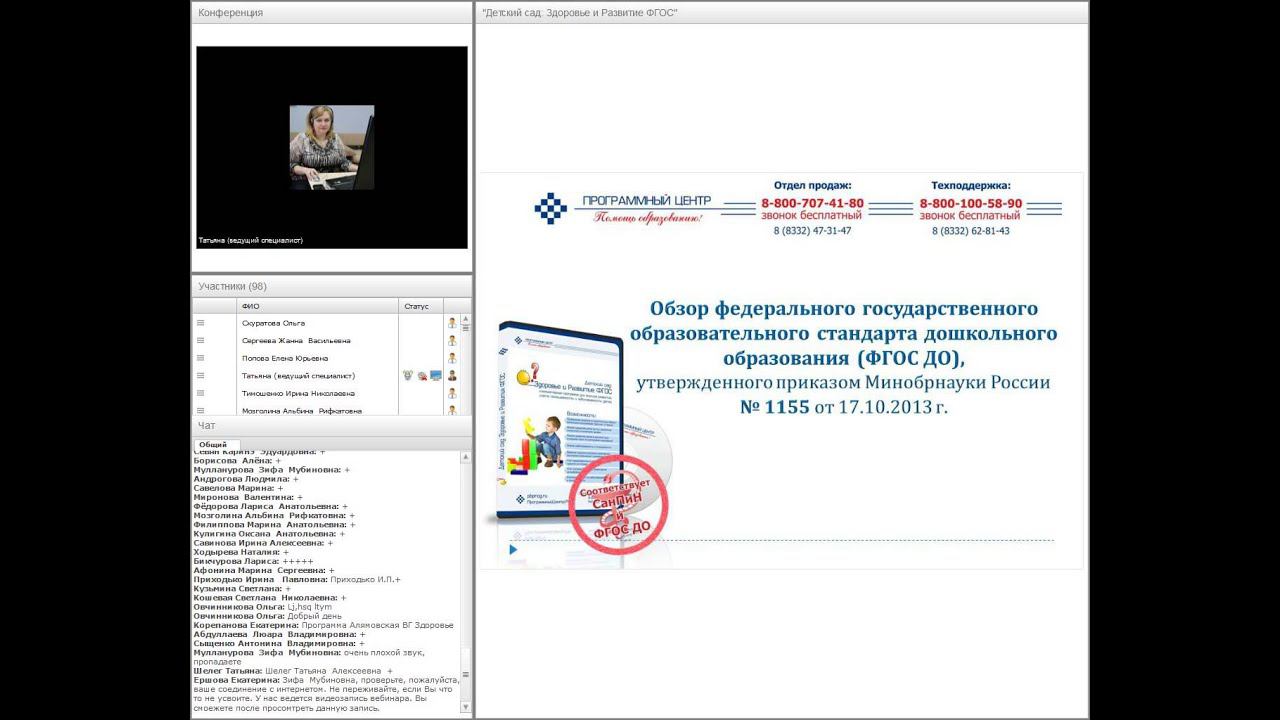1280x720 pixels.
Task: Click chat message from Миронова Валентина
Action: point(248,497)
